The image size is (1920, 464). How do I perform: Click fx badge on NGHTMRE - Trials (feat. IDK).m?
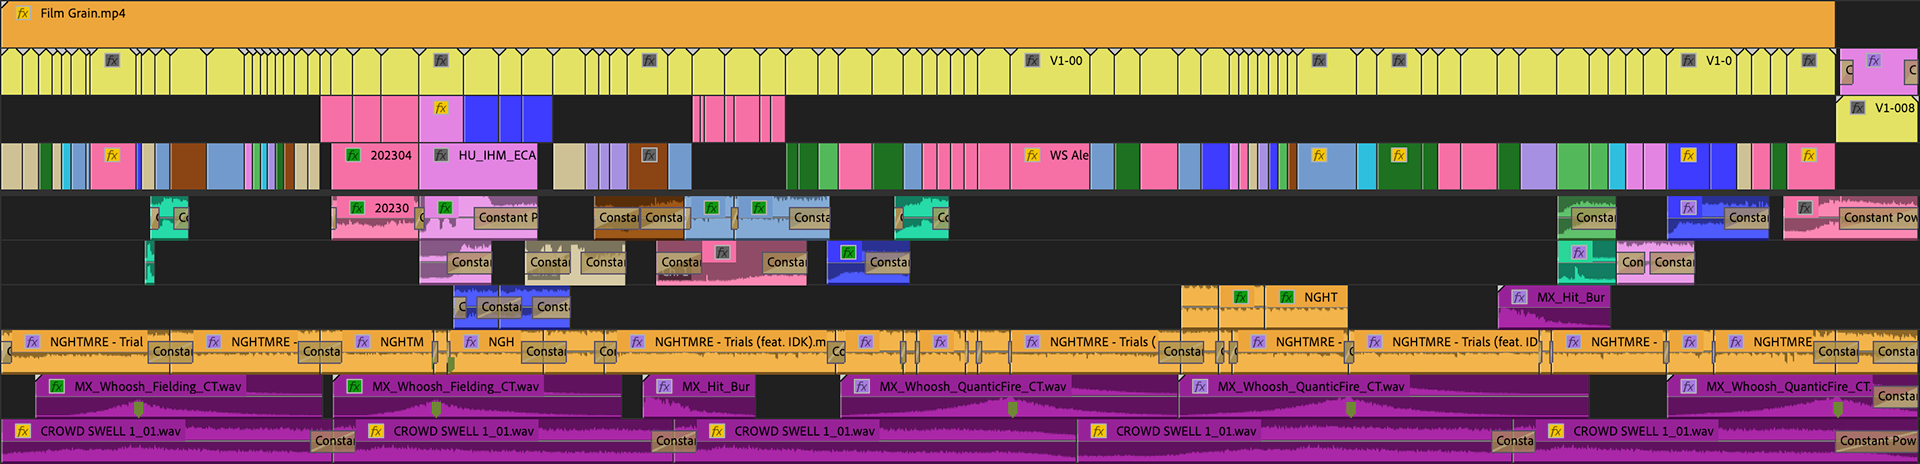(637, 342)
